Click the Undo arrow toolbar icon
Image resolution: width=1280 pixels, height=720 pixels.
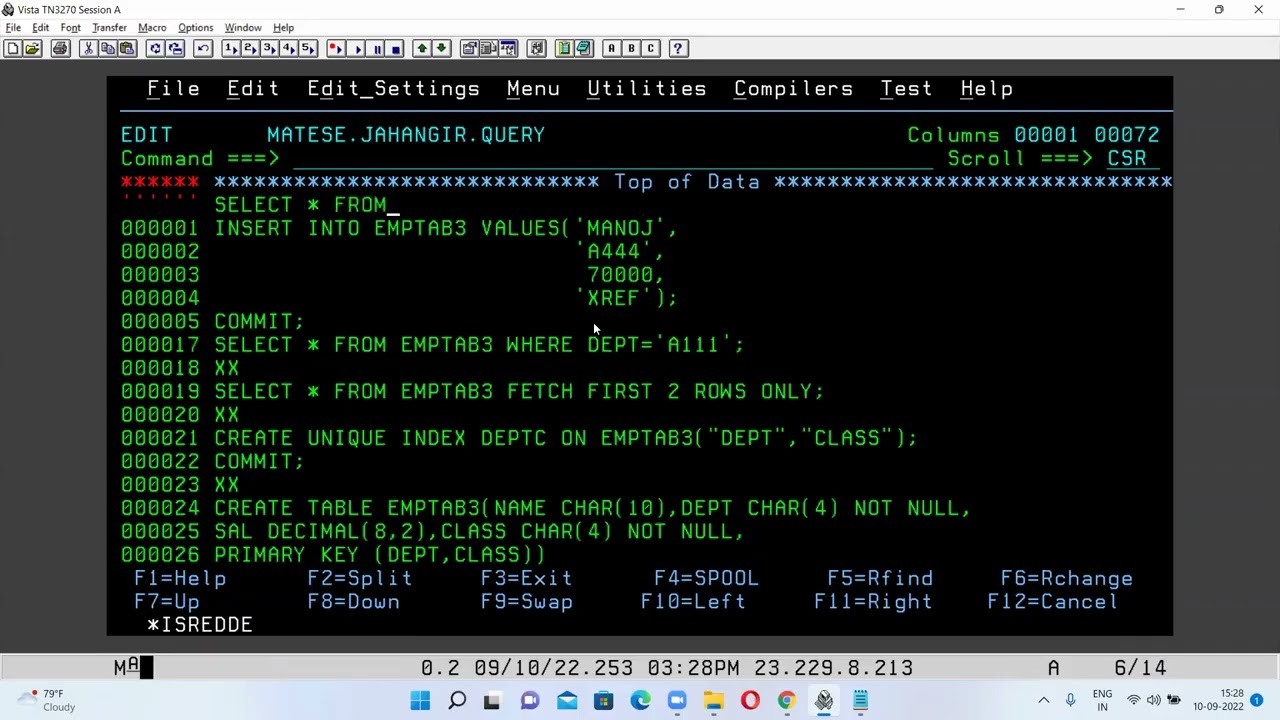click(x=203, y=48)
